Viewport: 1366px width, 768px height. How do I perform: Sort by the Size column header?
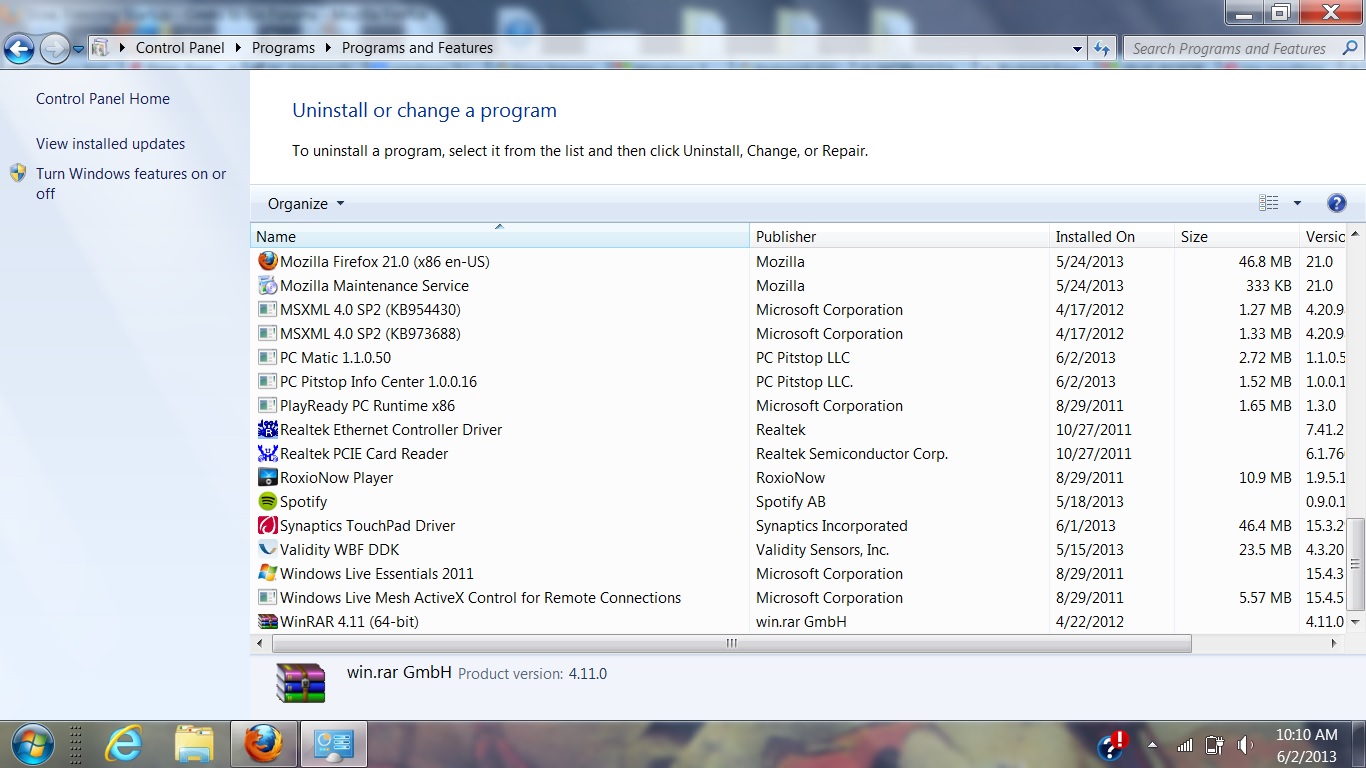[1237, 236]
